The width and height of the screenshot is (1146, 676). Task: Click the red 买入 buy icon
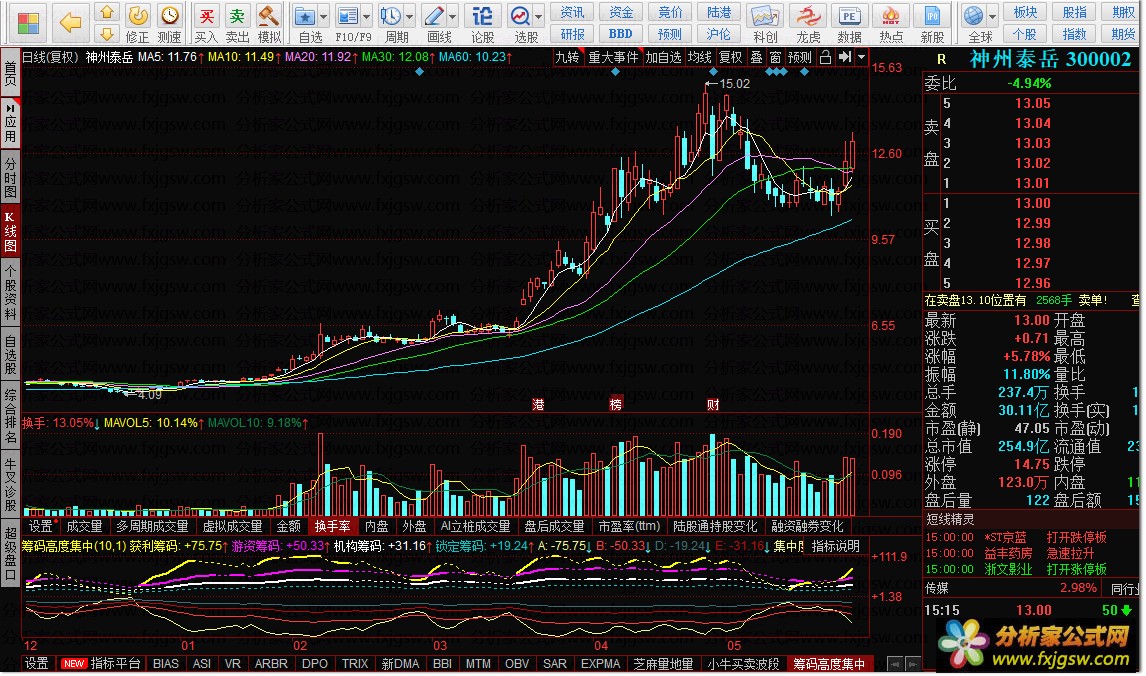coord(206,23)
